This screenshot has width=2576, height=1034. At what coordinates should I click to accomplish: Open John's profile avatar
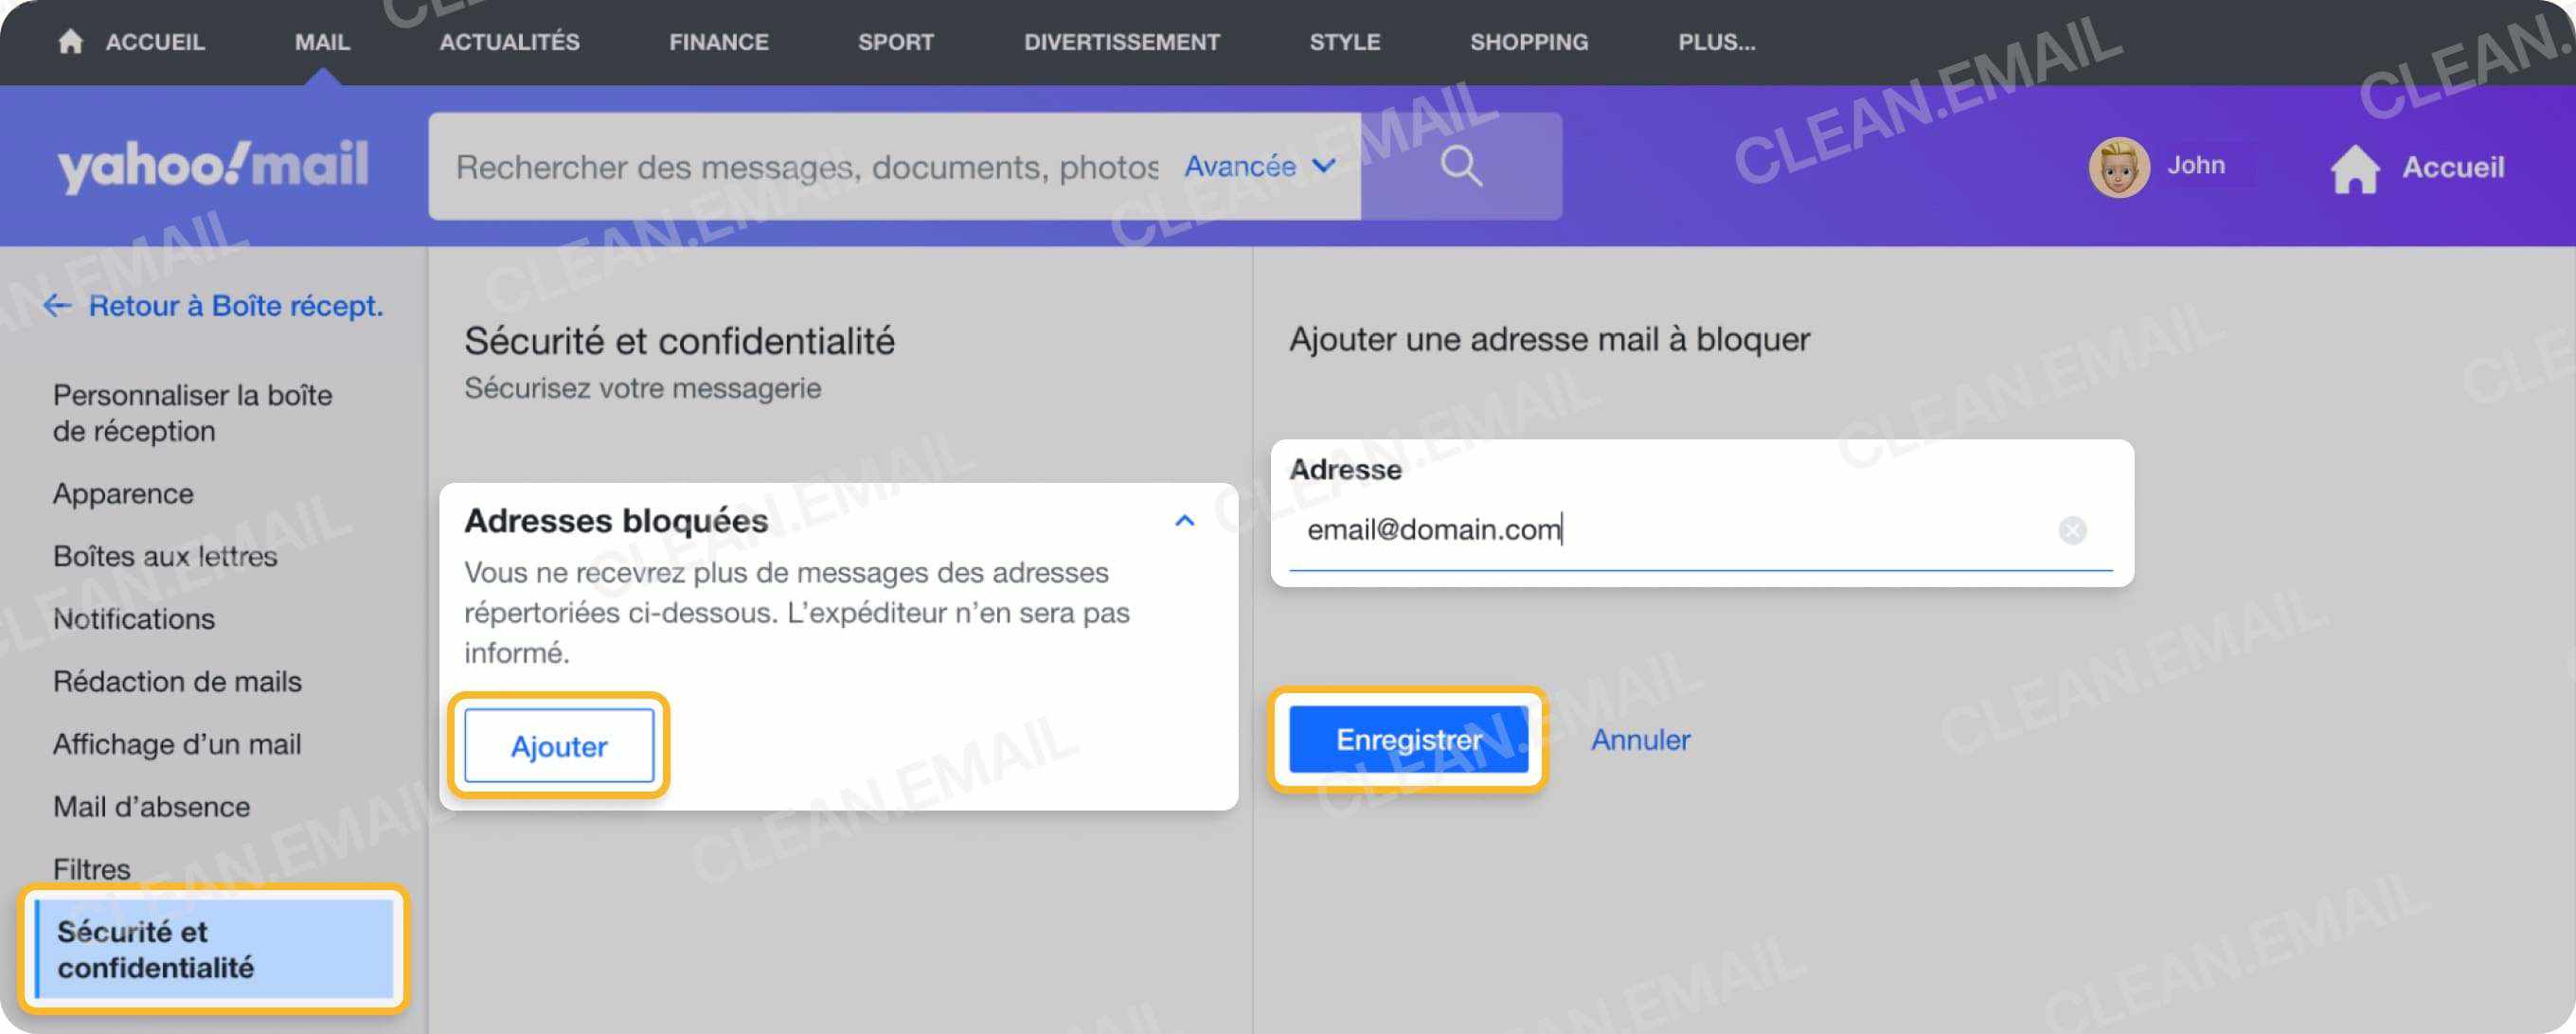point(2119,166)
